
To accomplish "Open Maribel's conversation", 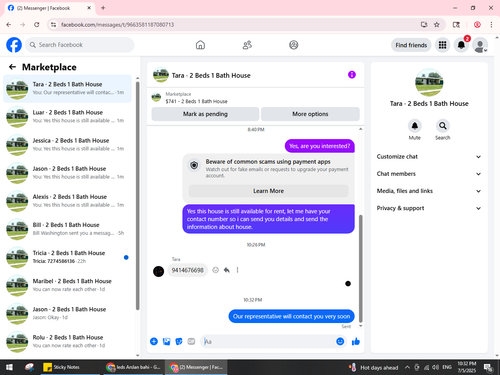I will pos(67,285).
